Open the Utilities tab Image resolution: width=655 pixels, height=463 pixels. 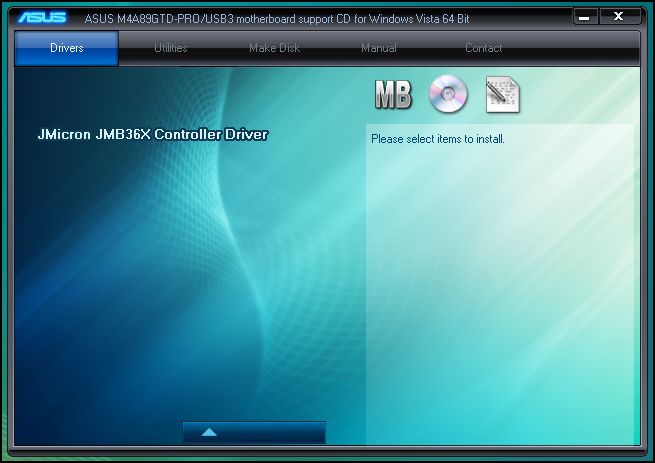coord(170,48)
